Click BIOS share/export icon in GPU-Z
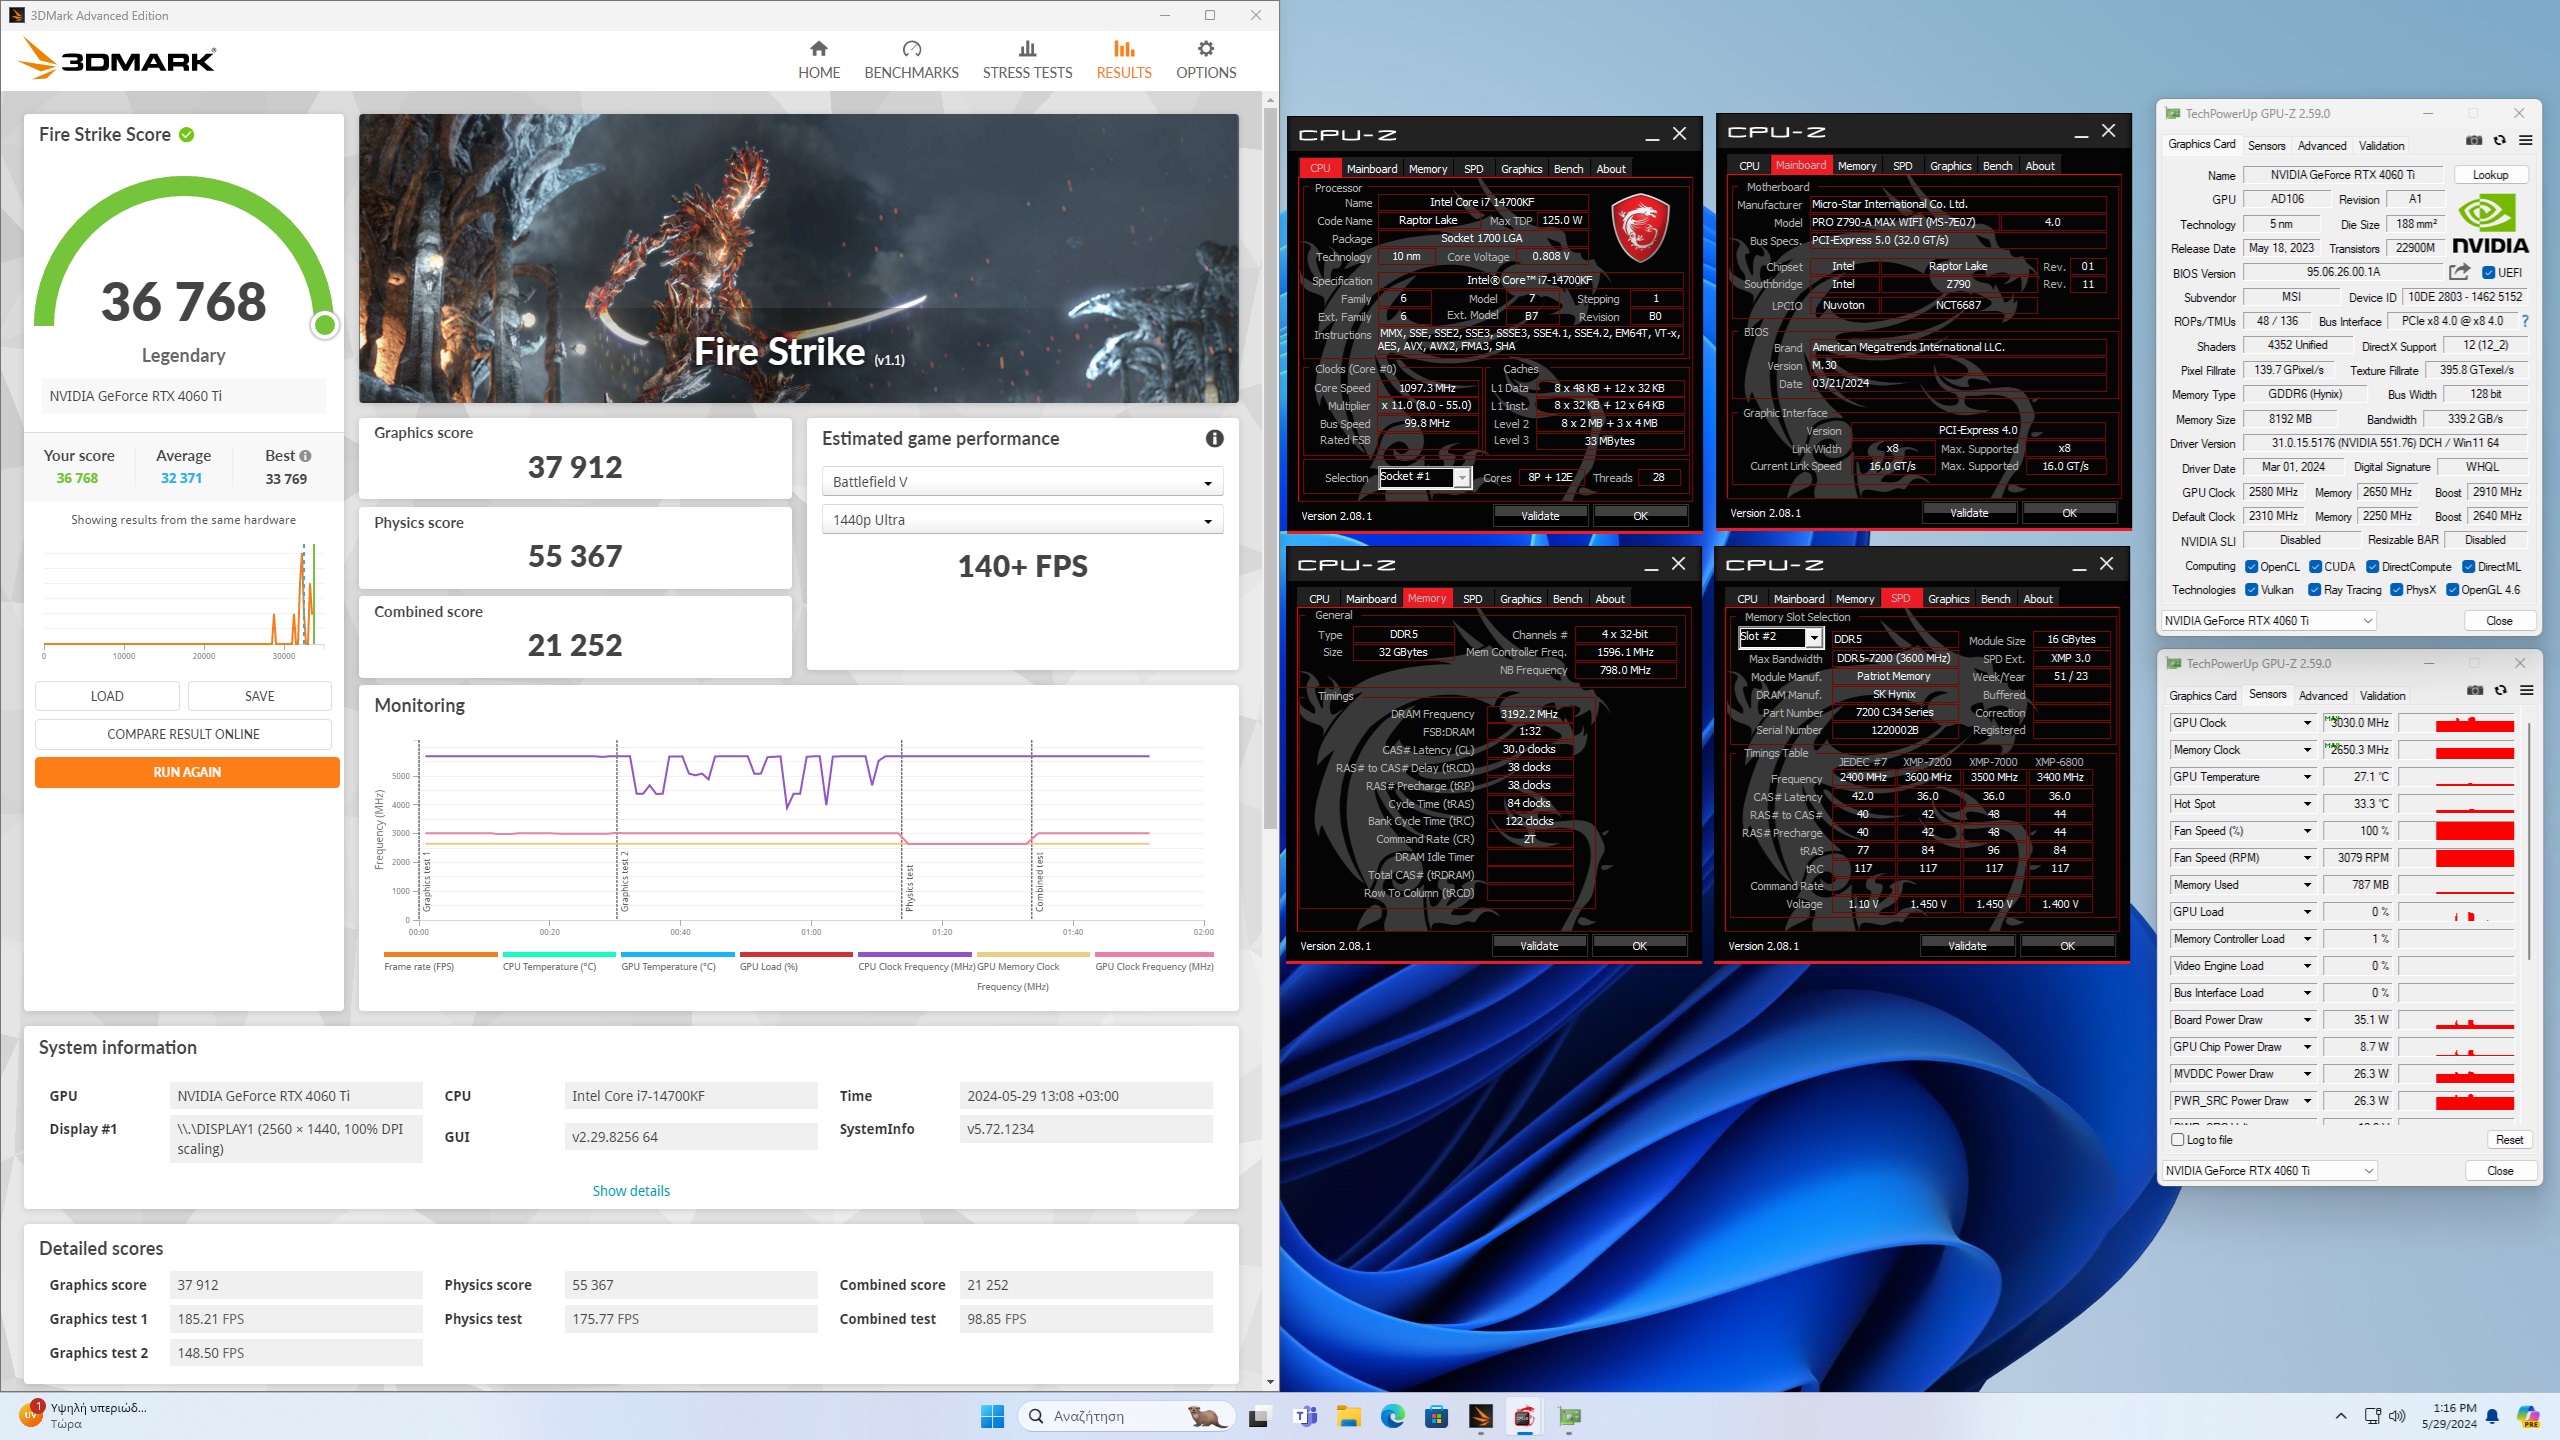The width and height of the screenshot is (2560, 1440). click(2459, 272)
